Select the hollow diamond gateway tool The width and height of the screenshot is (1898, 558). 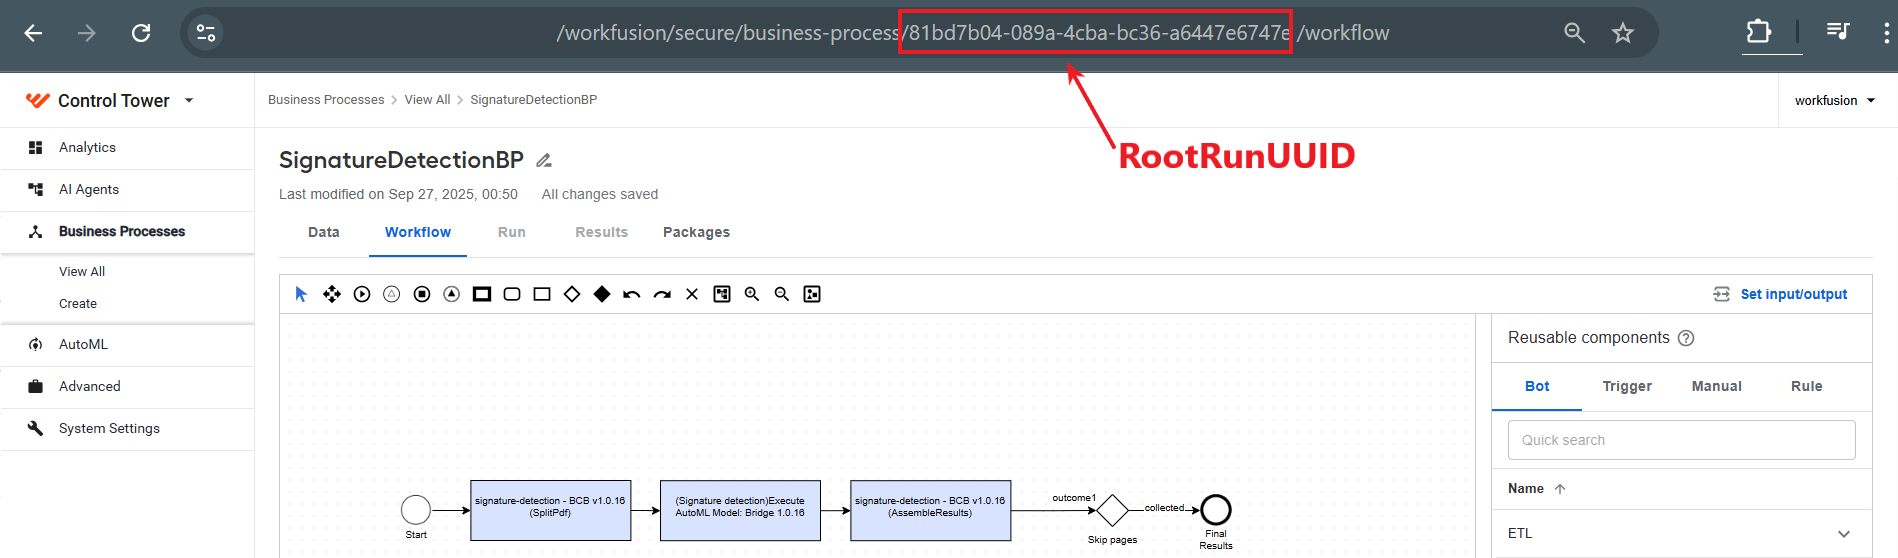click(572, 294)
